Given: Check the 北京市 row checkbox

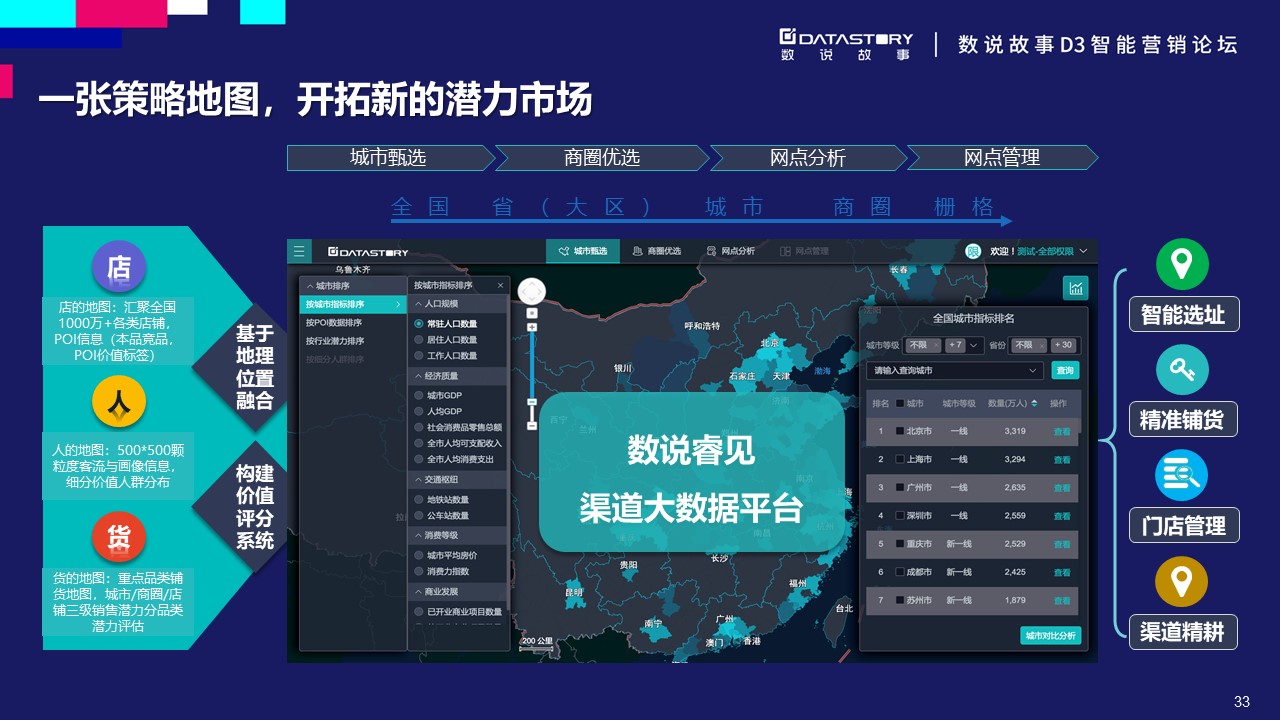Looking at the screenshot, I should pyautogui.click(x=900, y=431).
